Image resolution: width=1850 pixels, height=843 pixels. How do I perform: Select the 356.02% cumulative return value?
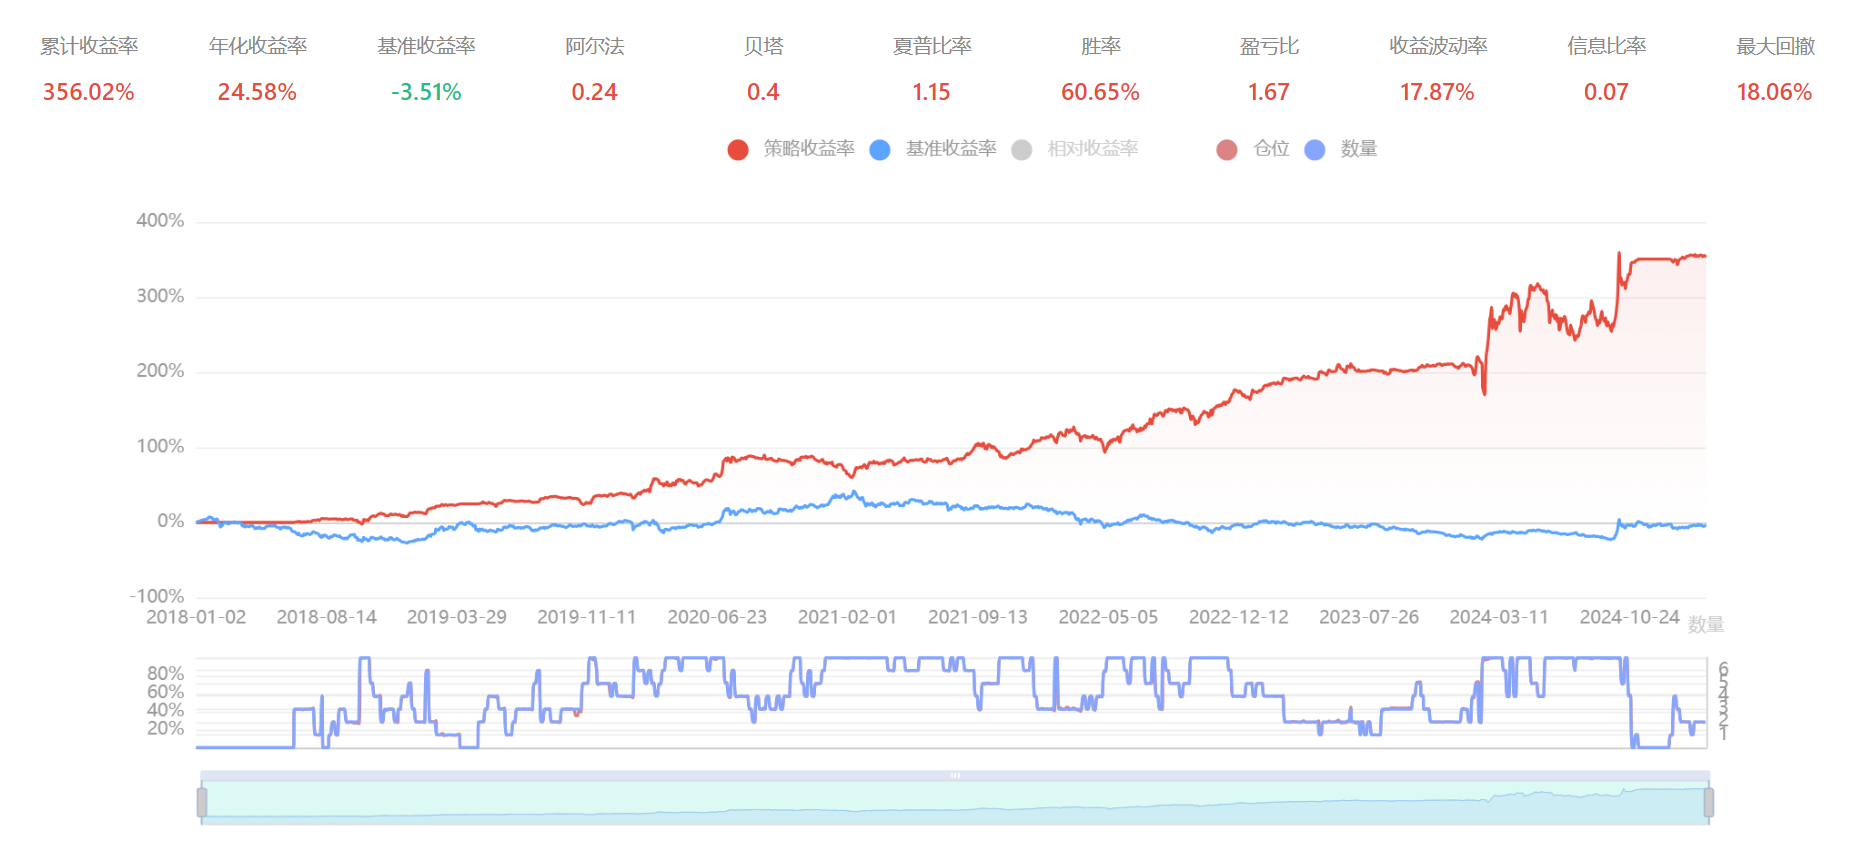88,92
